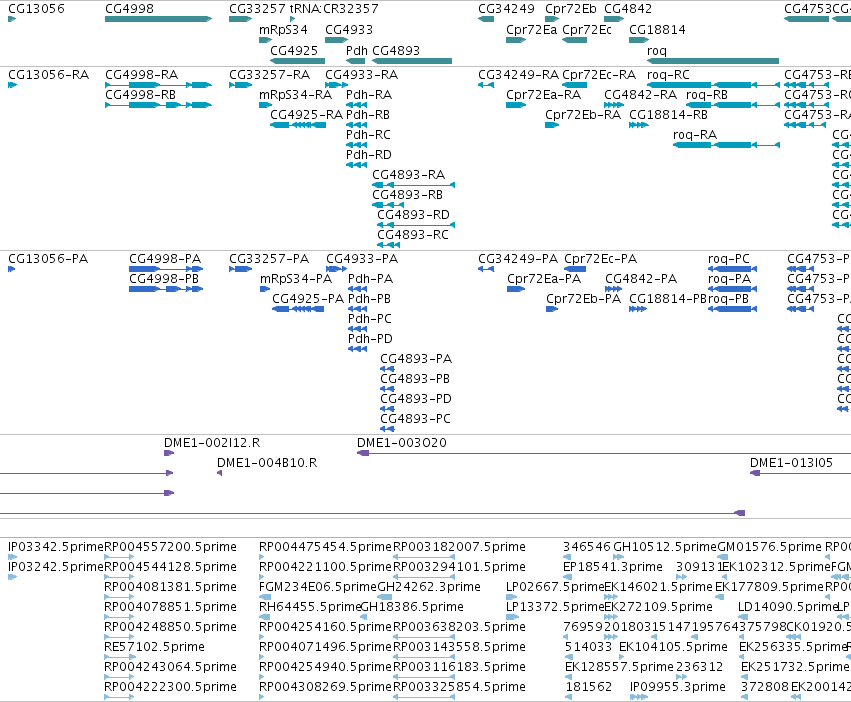Select the CG13056 gene label
Image resolution: width=851 pixels, height=702 pixels.
(36, 9)
